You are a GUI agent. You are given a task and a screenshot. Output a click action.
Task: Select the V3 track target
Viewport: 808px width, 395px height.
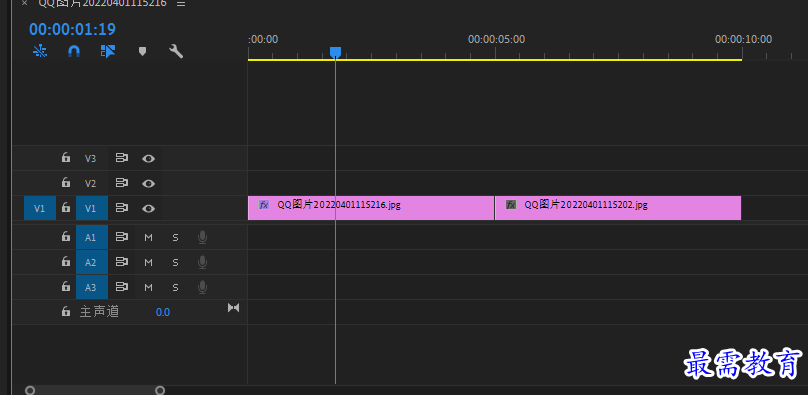click(x=91, y=159)
